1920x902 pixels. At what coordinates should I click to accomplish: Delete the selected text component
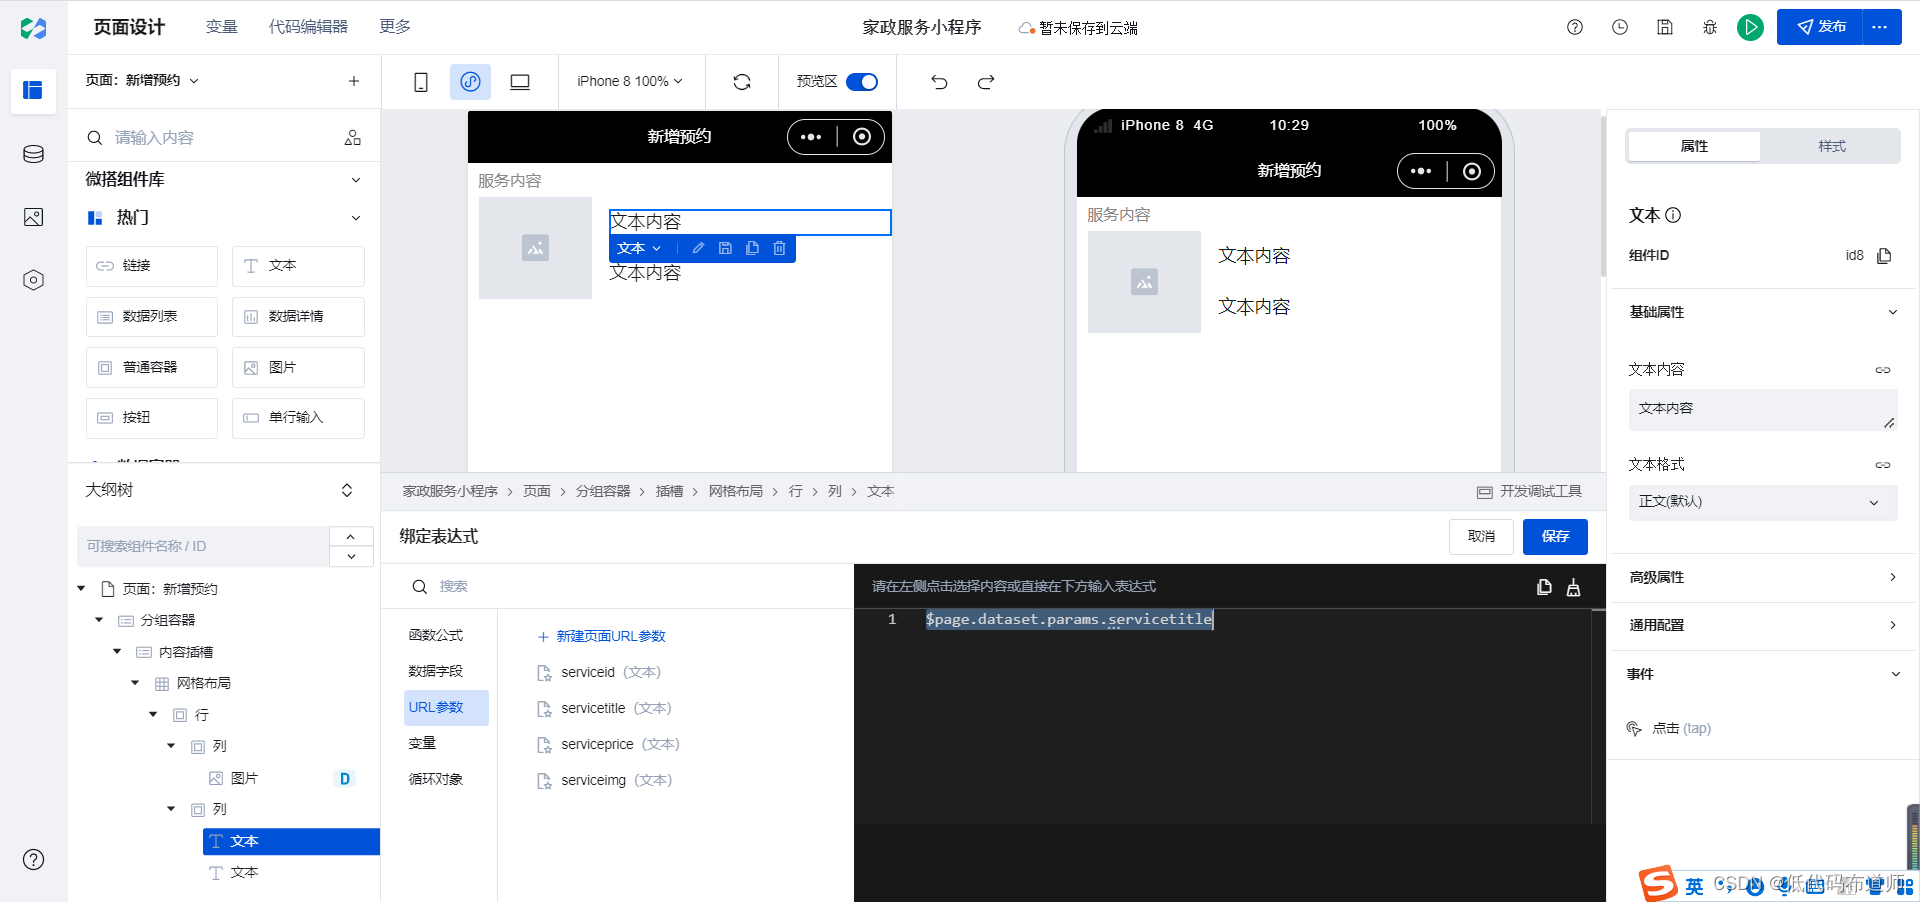[x=779, y=248]
